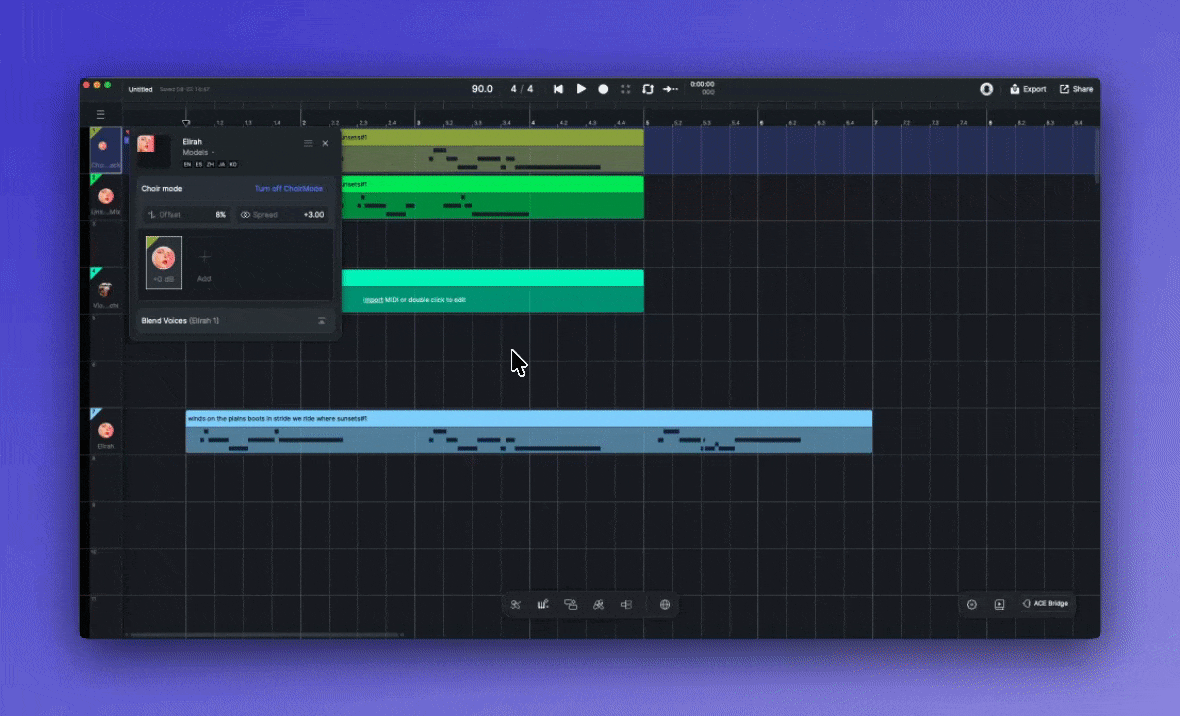Adjust the Spread value field
This screenshot has height=716, width=1180.
point(283,215)
